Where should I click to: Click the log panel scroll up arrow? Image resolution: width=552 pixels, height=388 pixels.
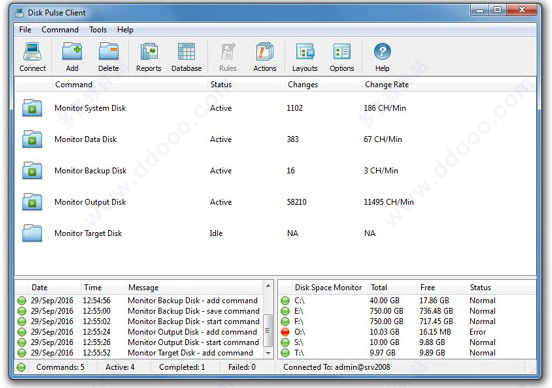[x=268, y=286]
